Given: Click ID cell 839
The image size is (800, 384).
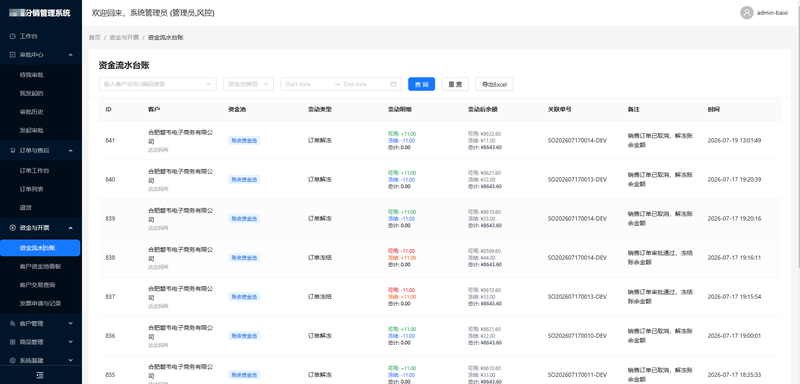Looking at the screenshot, I should (110, 218).
